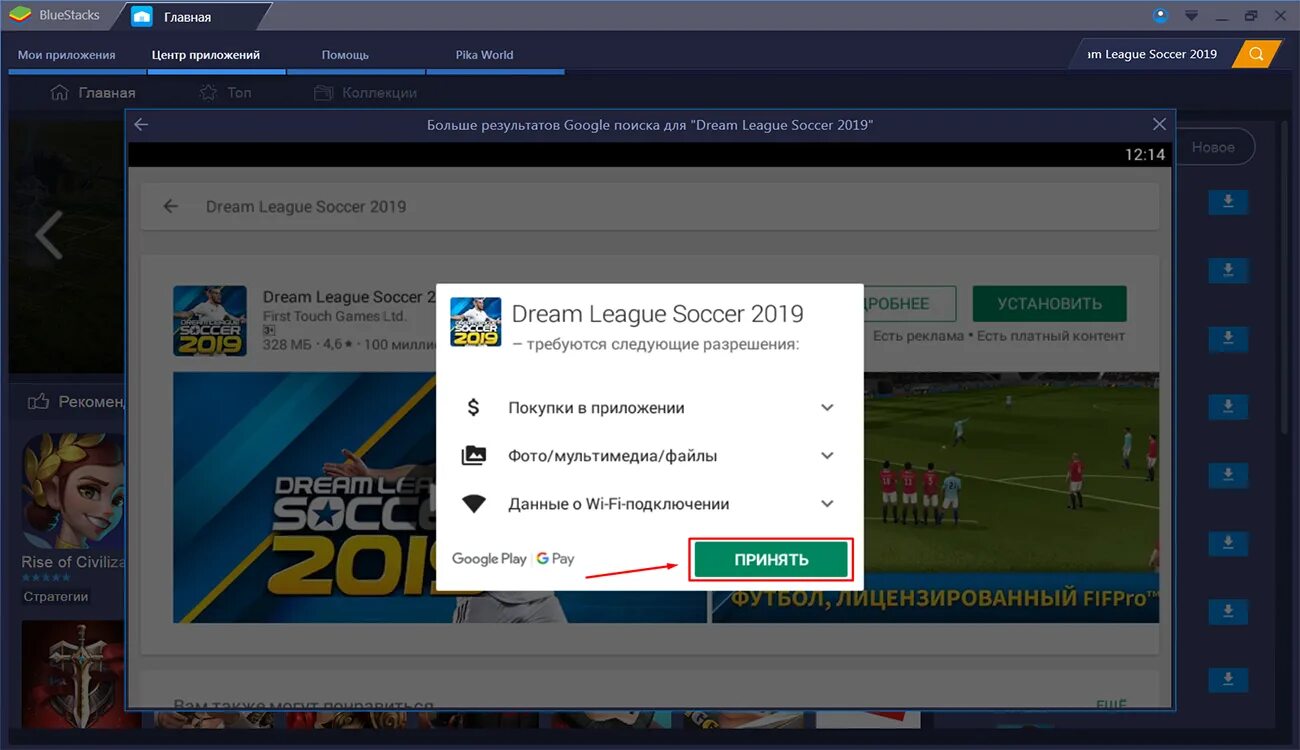
Task: Click the УСТАНОВИТЬ install button
Action: coord(1049,304)
